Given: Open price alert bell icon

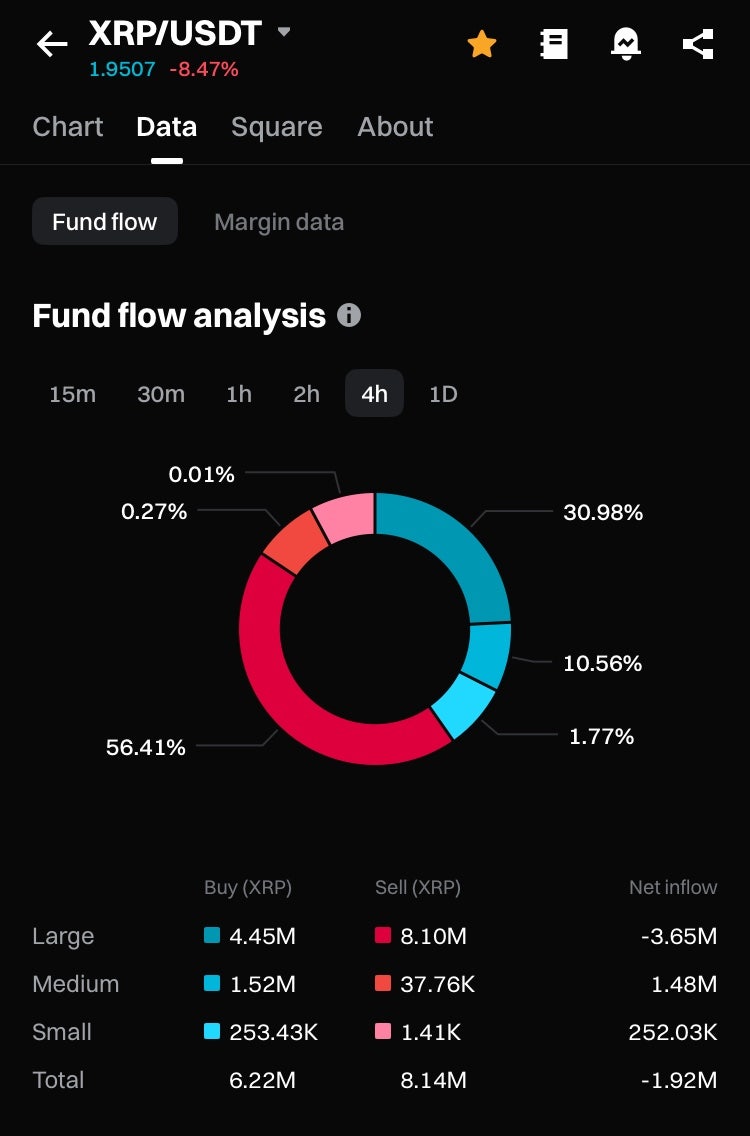Looking at the screenshot, I should (x=626, y=44).
